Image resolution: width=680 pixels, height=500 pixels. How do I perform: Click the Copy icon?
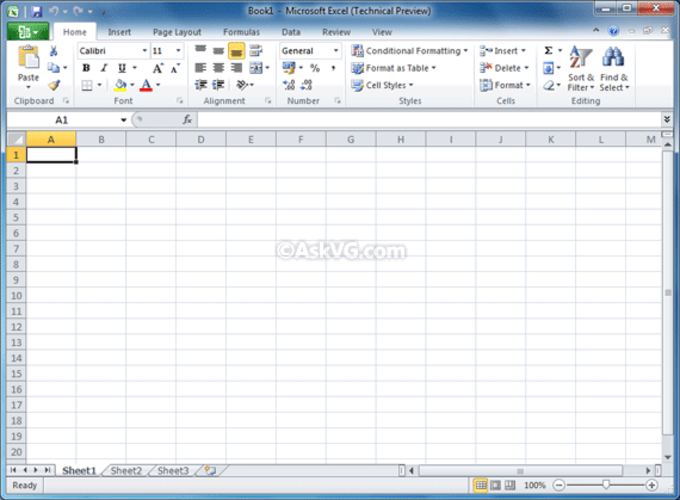coord(53,68)
